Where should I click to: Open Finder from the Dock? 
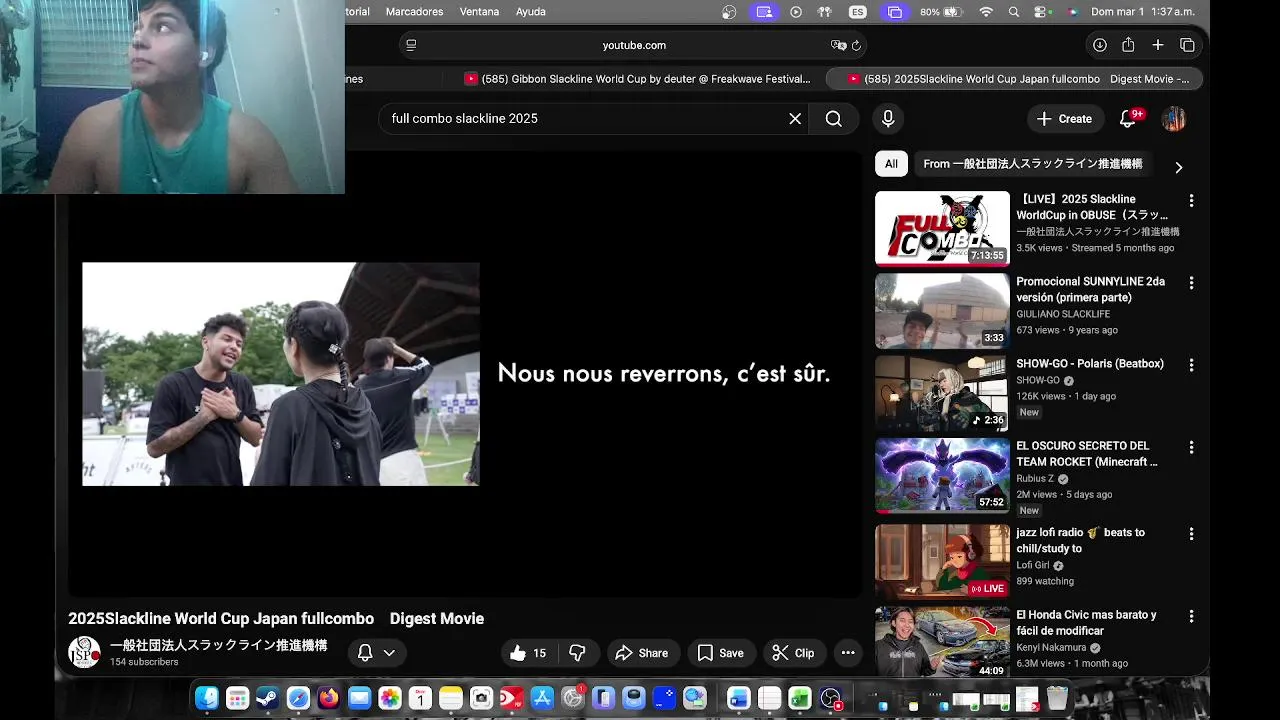coord(207,698)
